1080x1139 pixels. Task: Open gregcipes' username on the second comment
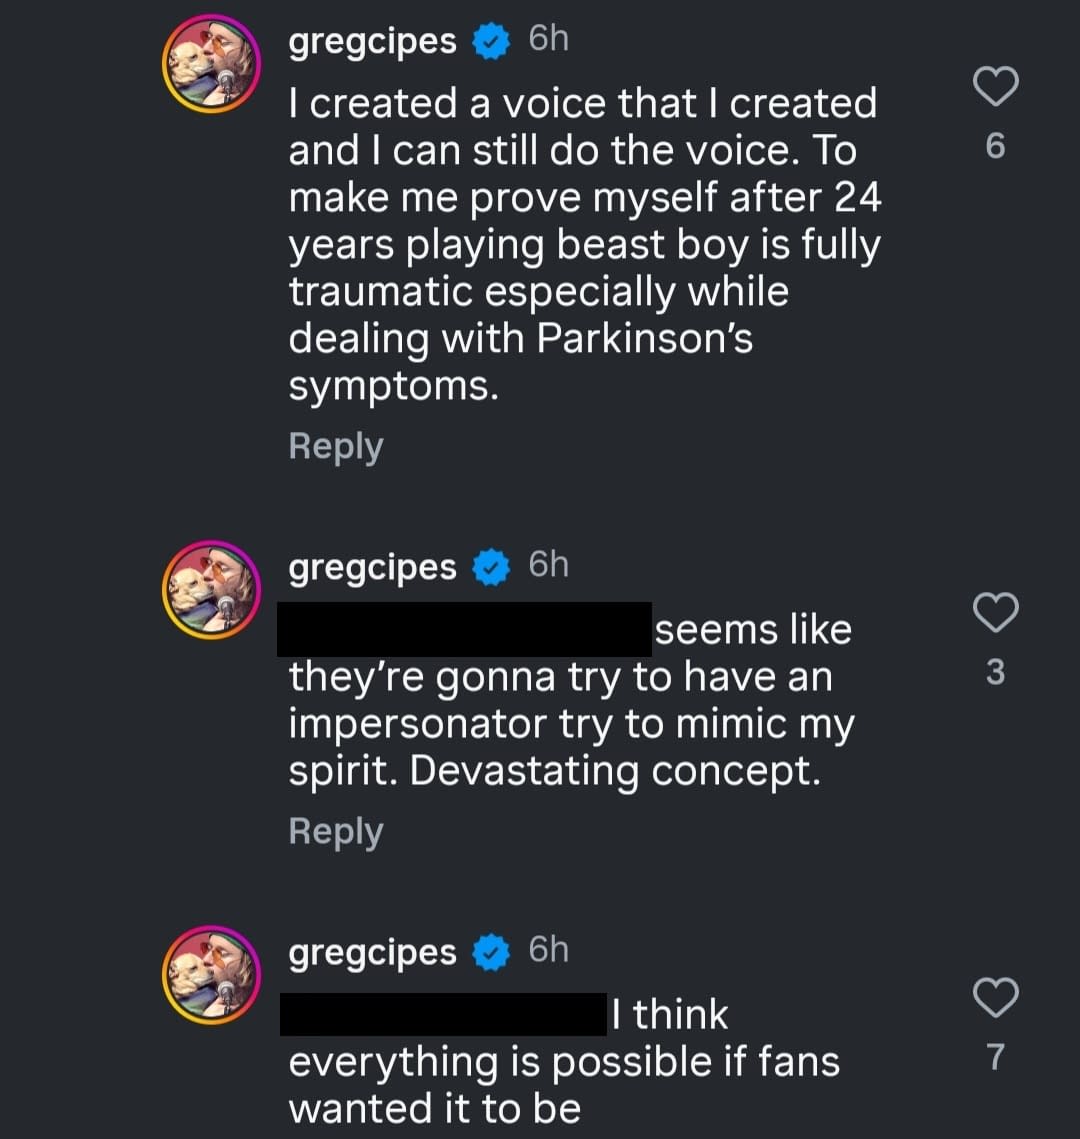click(371, 566)
